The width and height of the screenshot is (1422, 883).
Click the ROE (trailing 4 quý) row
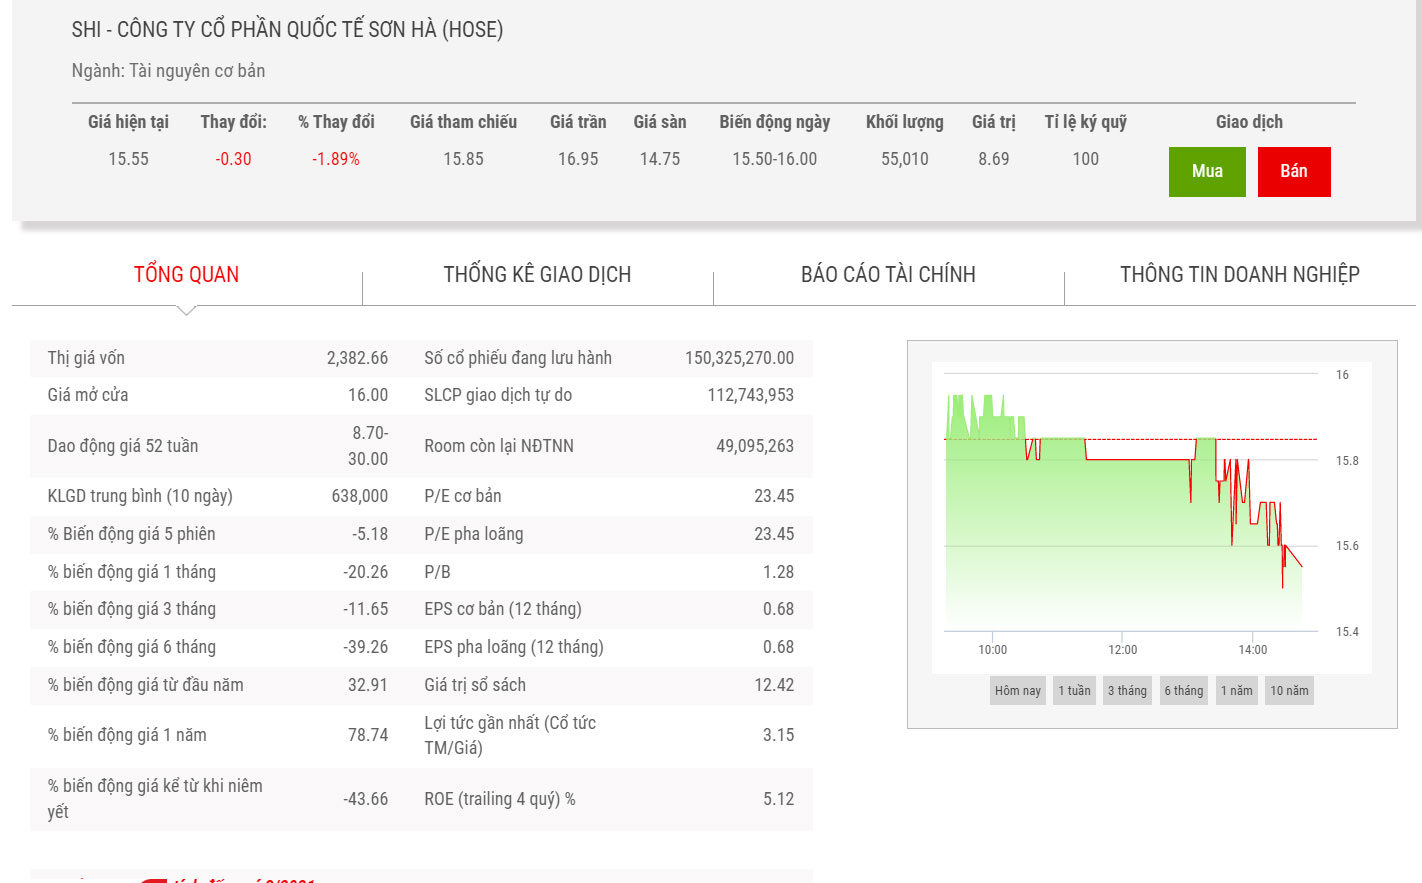click(608, 799)
